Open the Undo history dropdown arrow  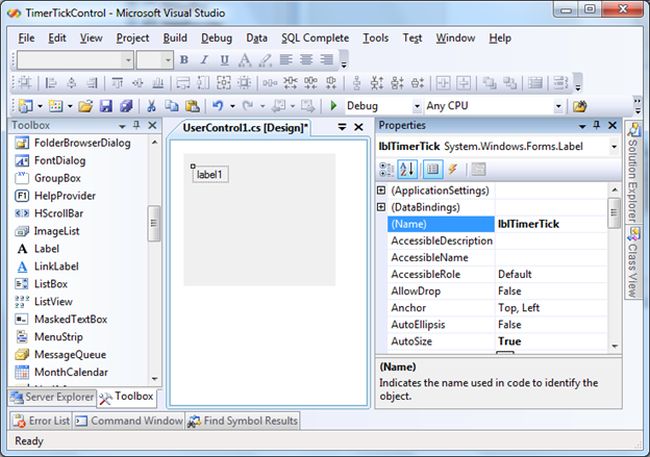pos(232,106)
